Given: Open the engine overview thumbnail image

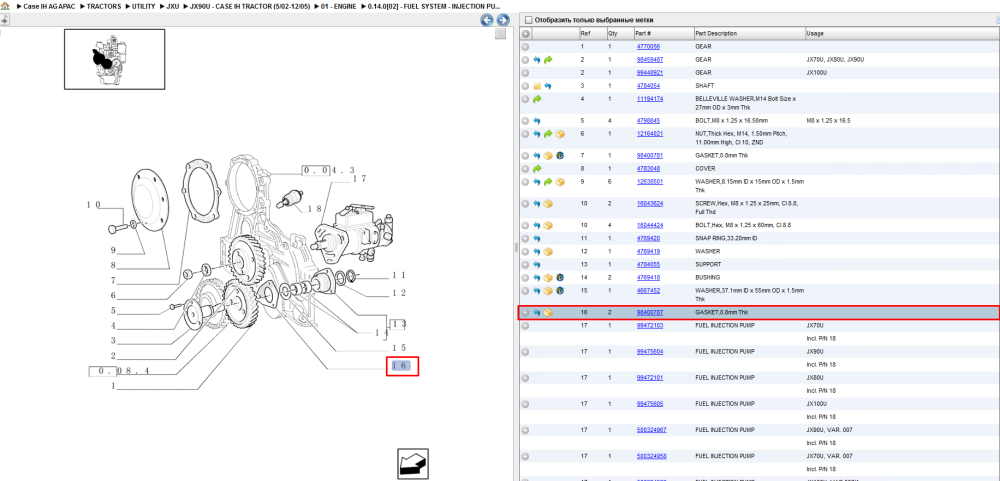Looking at the screenshot, I should point(114,59).
